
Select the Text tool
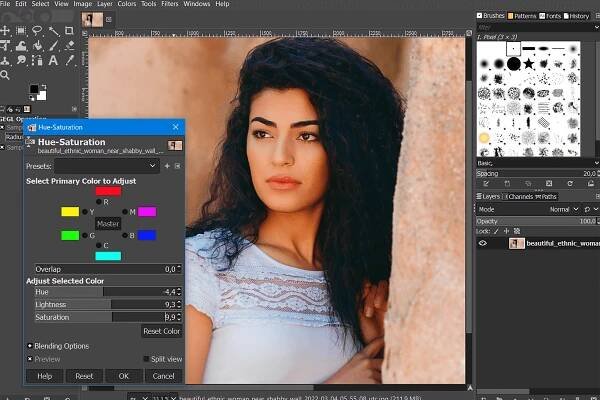pos(53,60)
